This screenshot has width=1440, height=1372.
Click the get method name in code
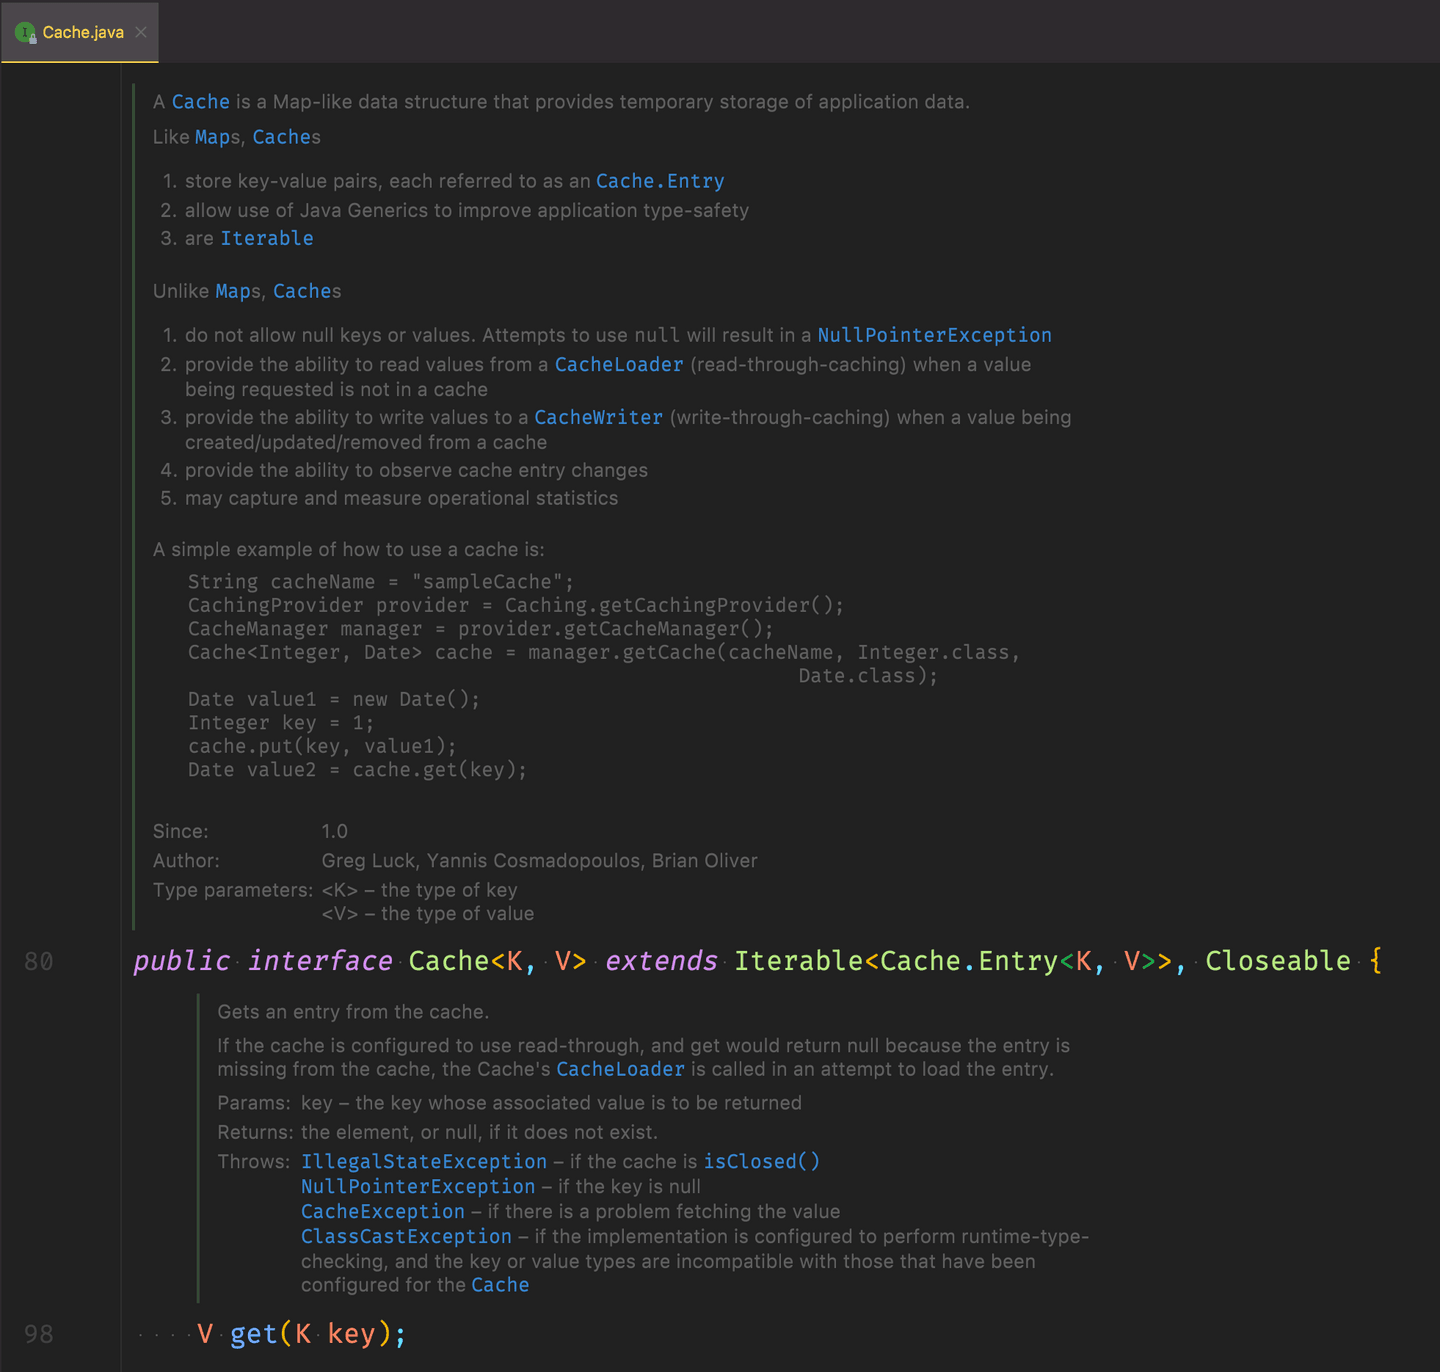pos(254,1334)
